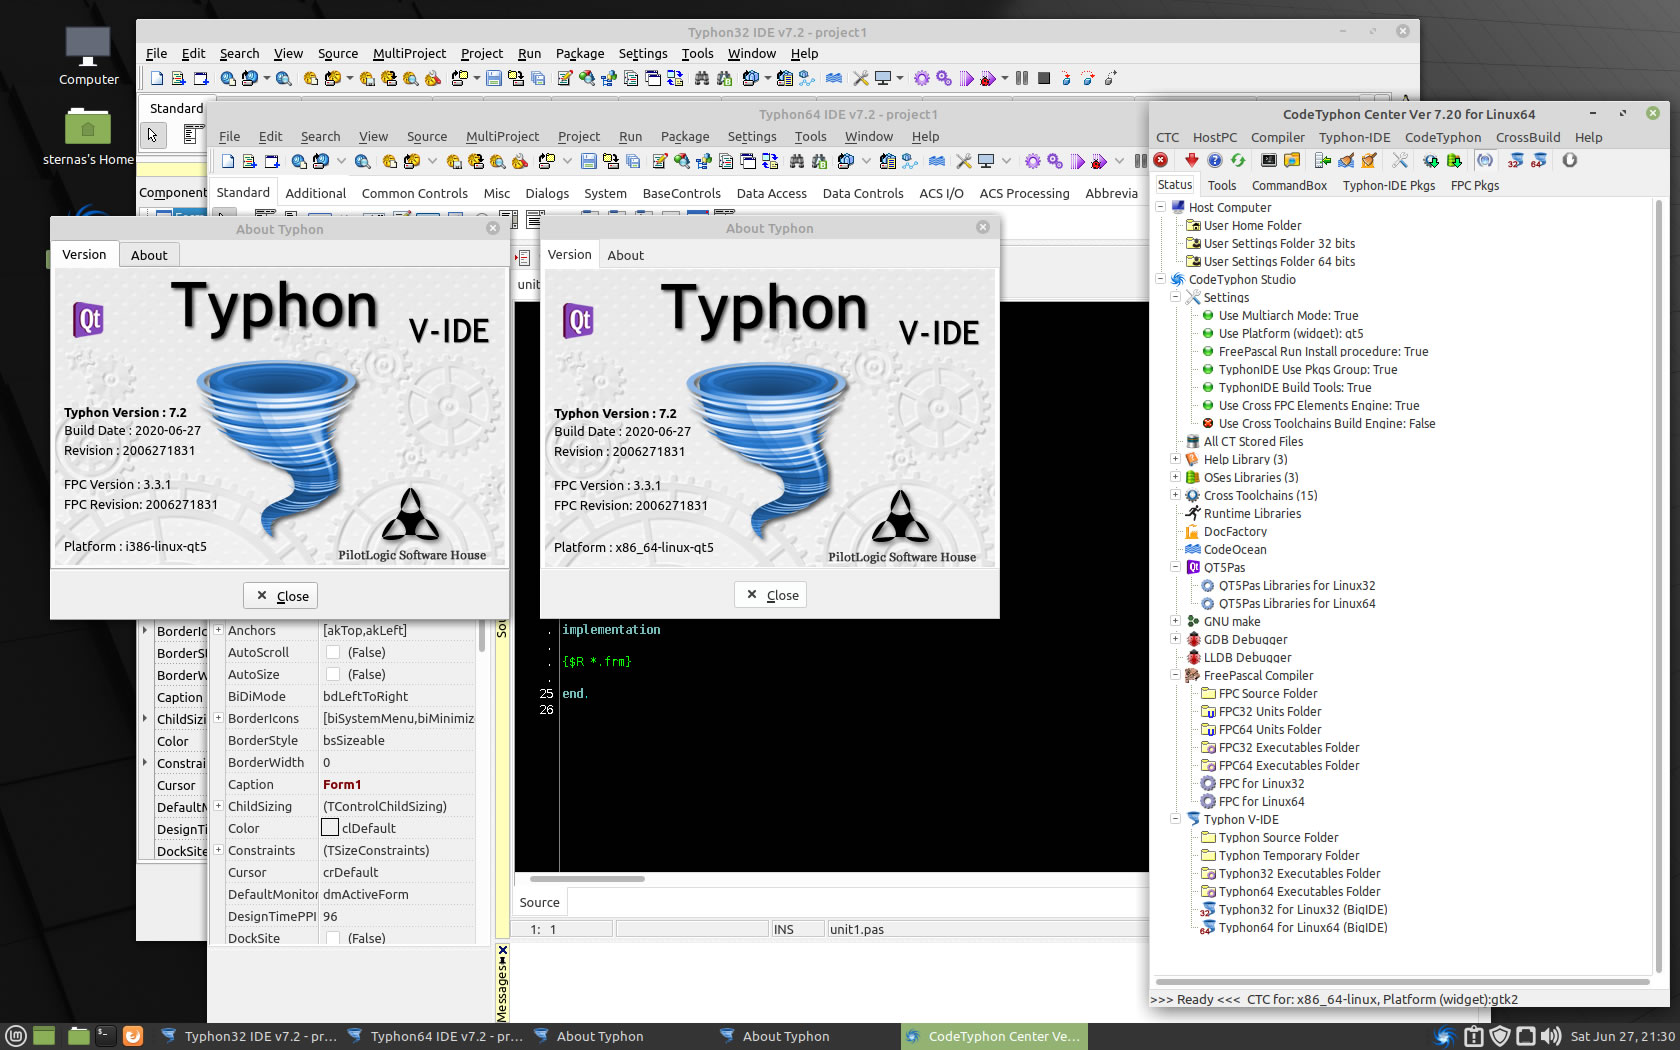Click the red download arrow in CodeTyphon Center
Screen dimensions: 1680x1050
pyautogui.click(x=1191, y=160)
